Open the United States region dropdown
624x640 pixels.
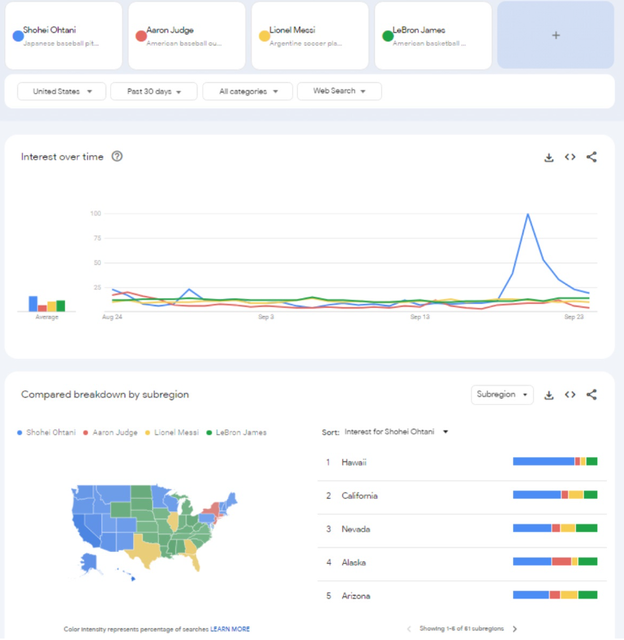pyautogui.click(x=62, y=91)
